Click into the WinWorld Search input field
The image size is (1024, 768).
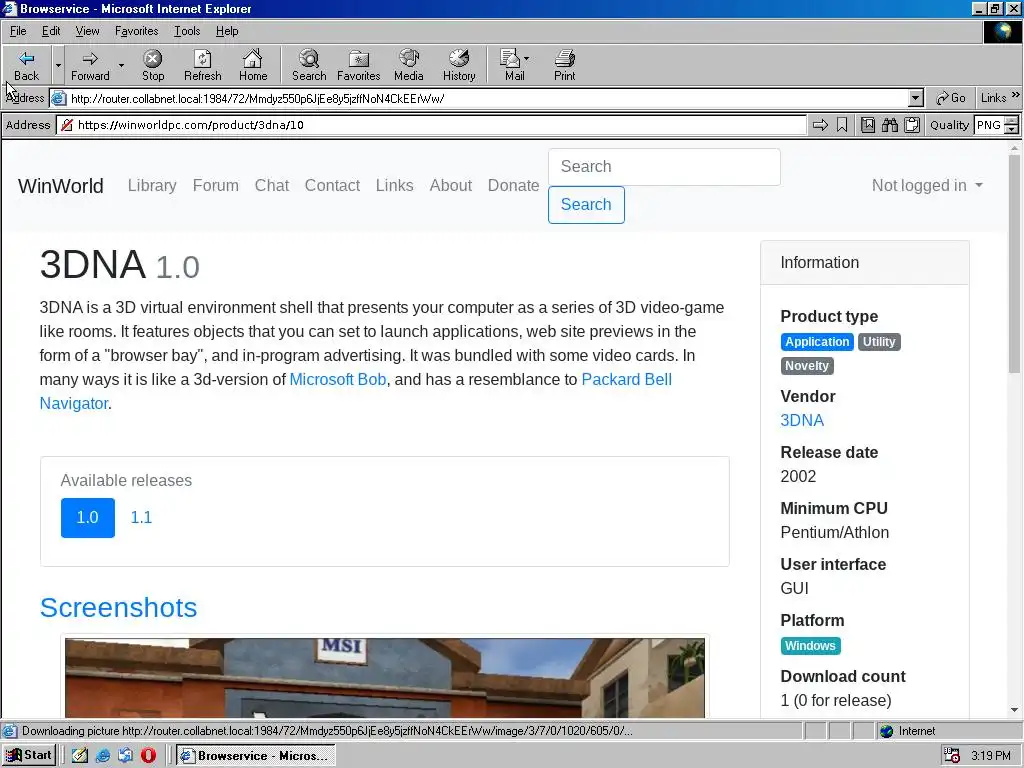pyautogui.click(x=664, y=167)
